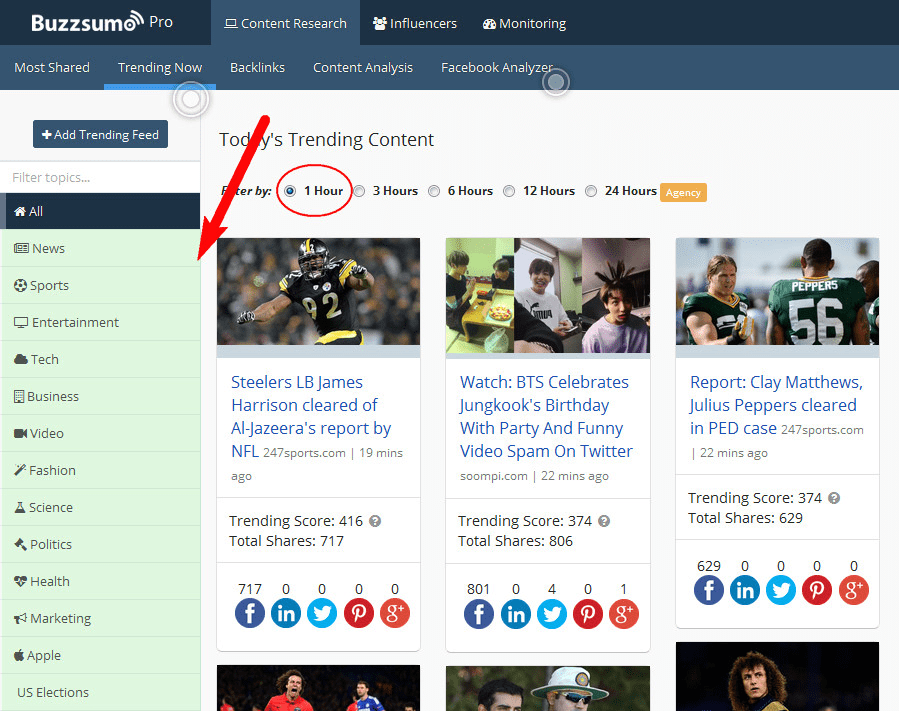Click help icon beside Trending Score 416
This screenshot has width=899, height=711.
click(375, 521)
